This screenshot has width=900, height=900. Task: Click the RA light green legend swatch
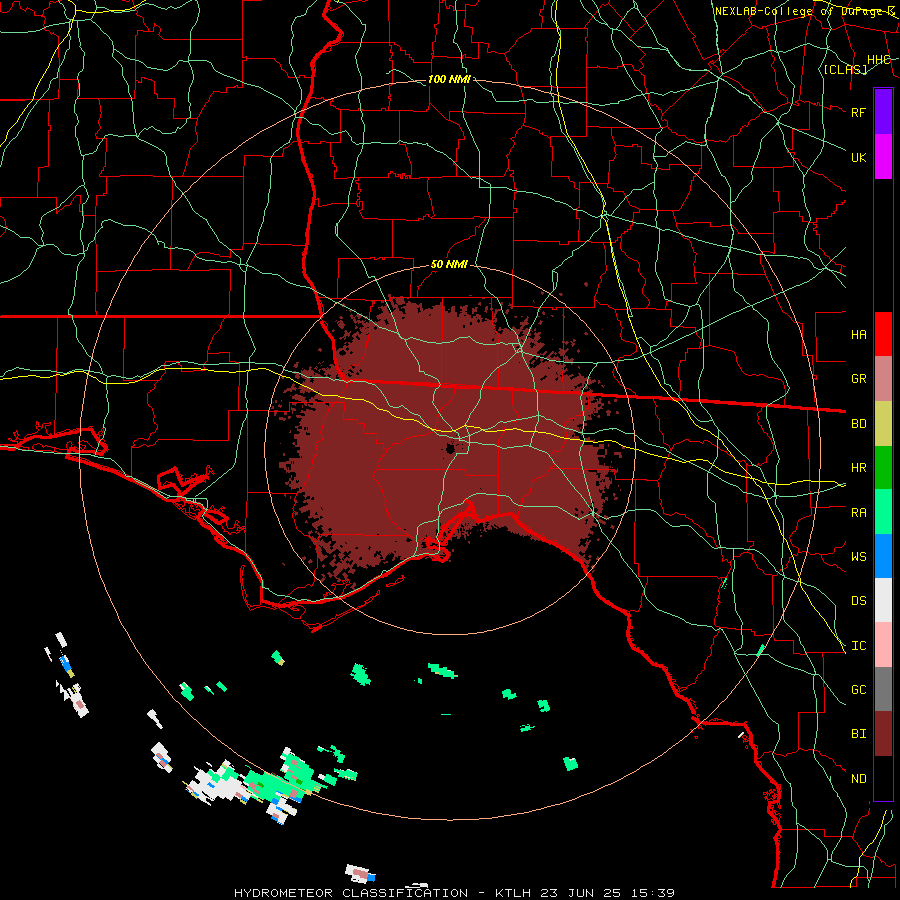(x=883, y=512)
